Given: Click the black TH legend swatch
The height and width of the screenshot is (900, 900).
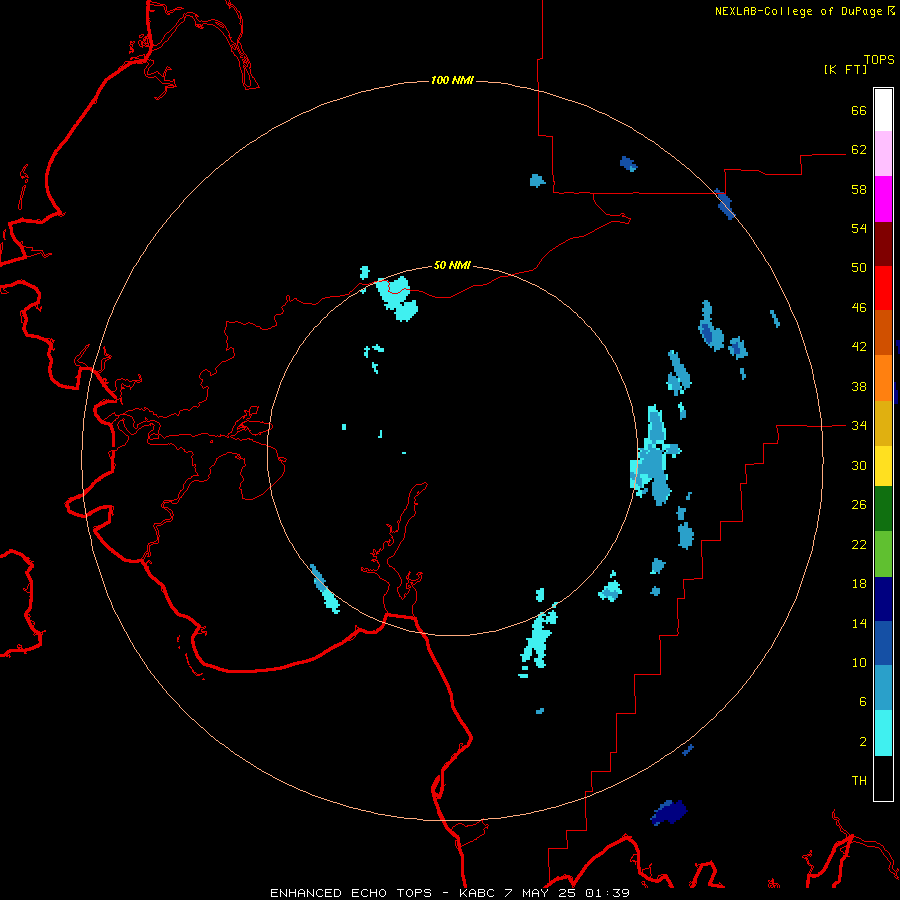Looking at the screenshot, I should coord(883,778).
